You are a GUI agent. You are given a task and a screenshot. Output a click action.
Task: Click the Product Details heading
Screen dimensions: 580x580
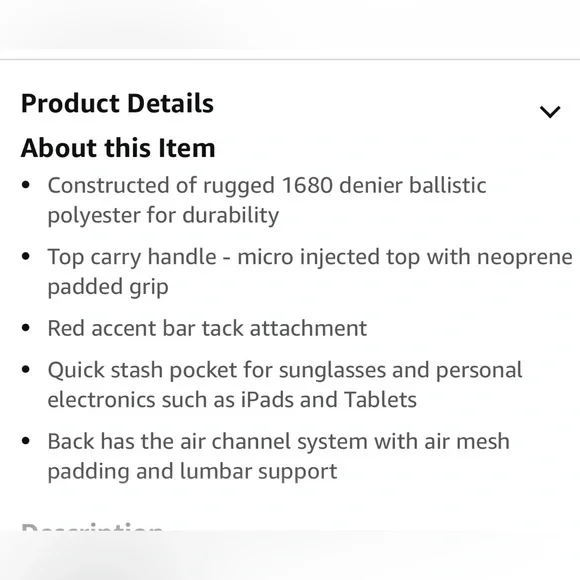117,103
